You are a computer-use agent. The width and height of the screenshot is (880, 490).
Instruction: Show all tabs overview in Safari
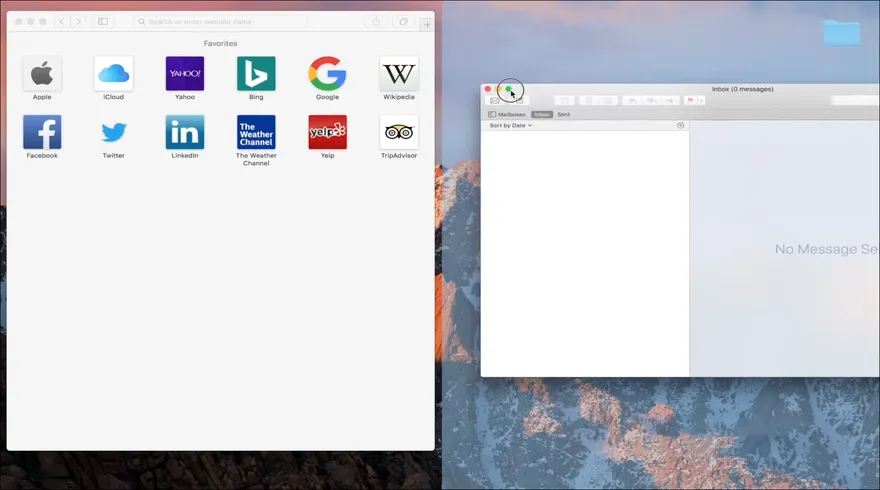coord(404,21)
